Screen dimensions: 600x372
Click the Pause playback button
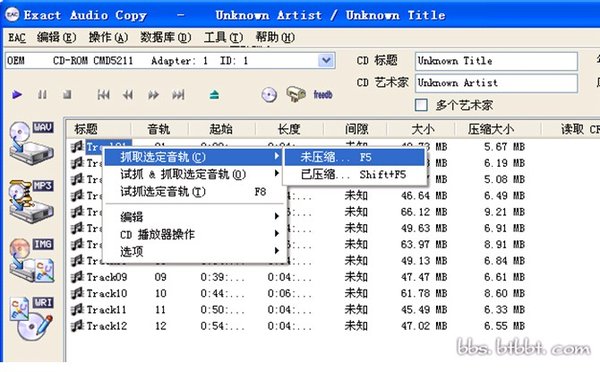pos(42,94)
